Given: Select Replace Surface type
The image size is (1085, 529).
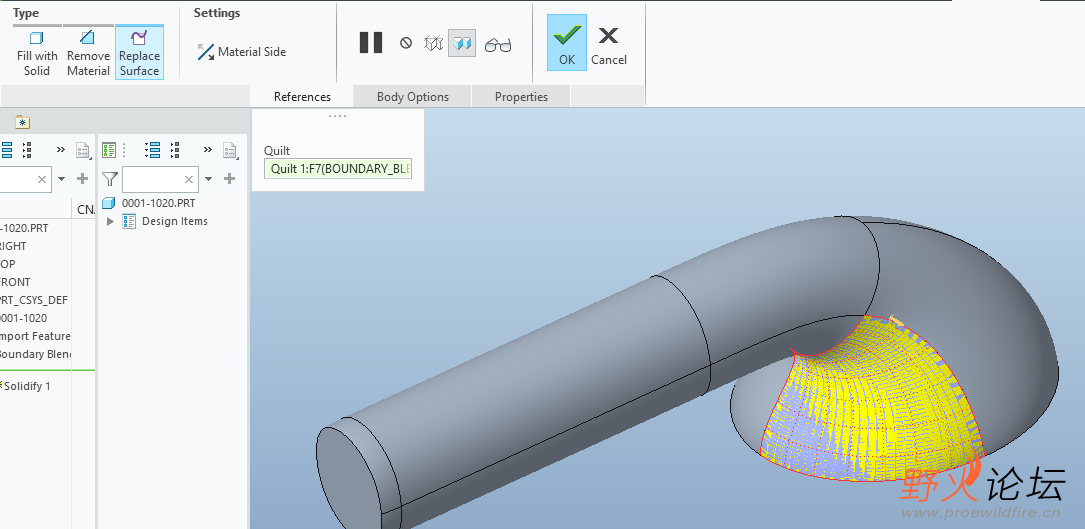Looking at the screenshot, I should pos(139,53).
